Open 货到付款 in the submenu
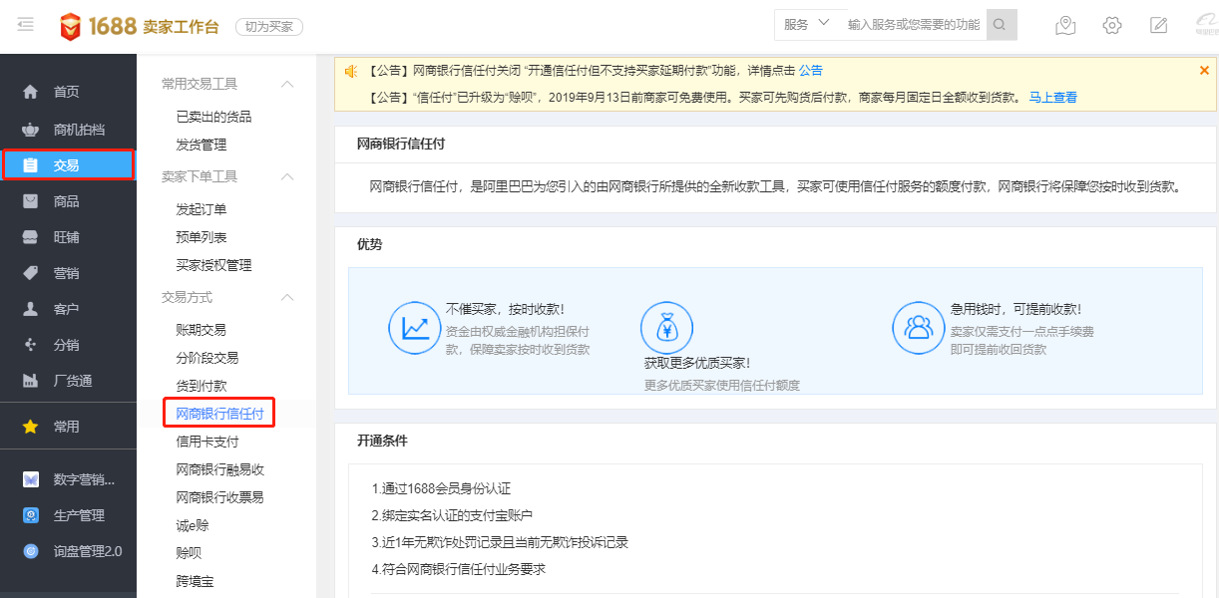This screenshot has width=1219, height=598. 201,386
